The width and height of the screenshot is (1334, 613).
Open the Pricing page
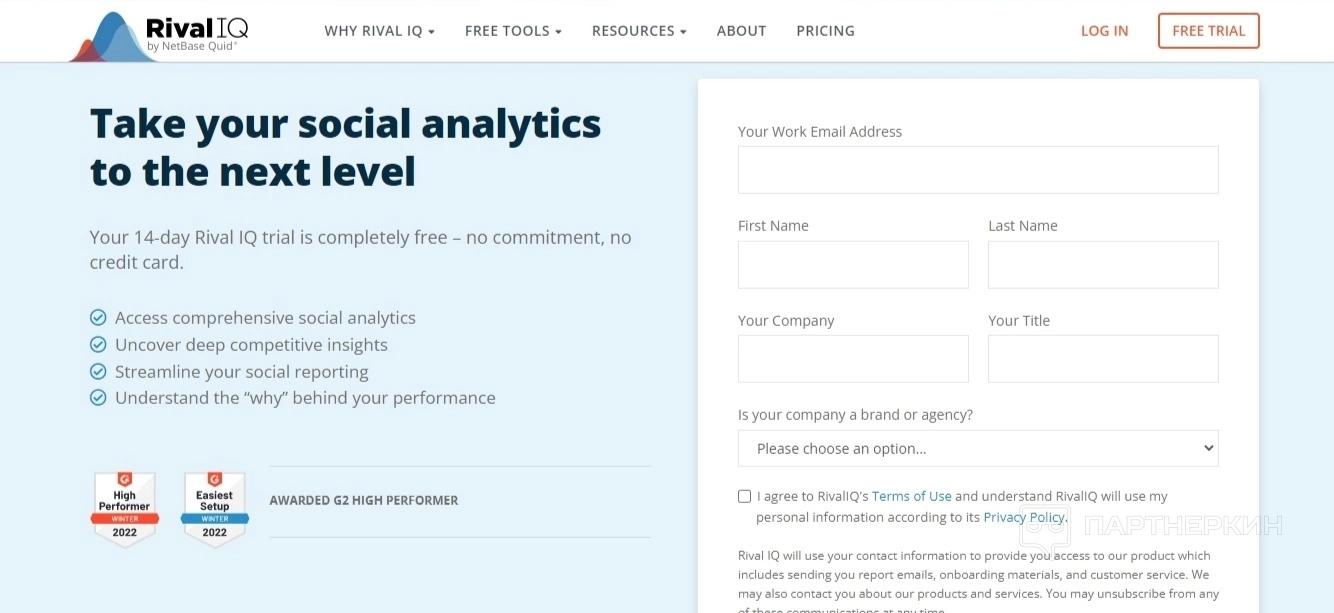click(825, 31)
